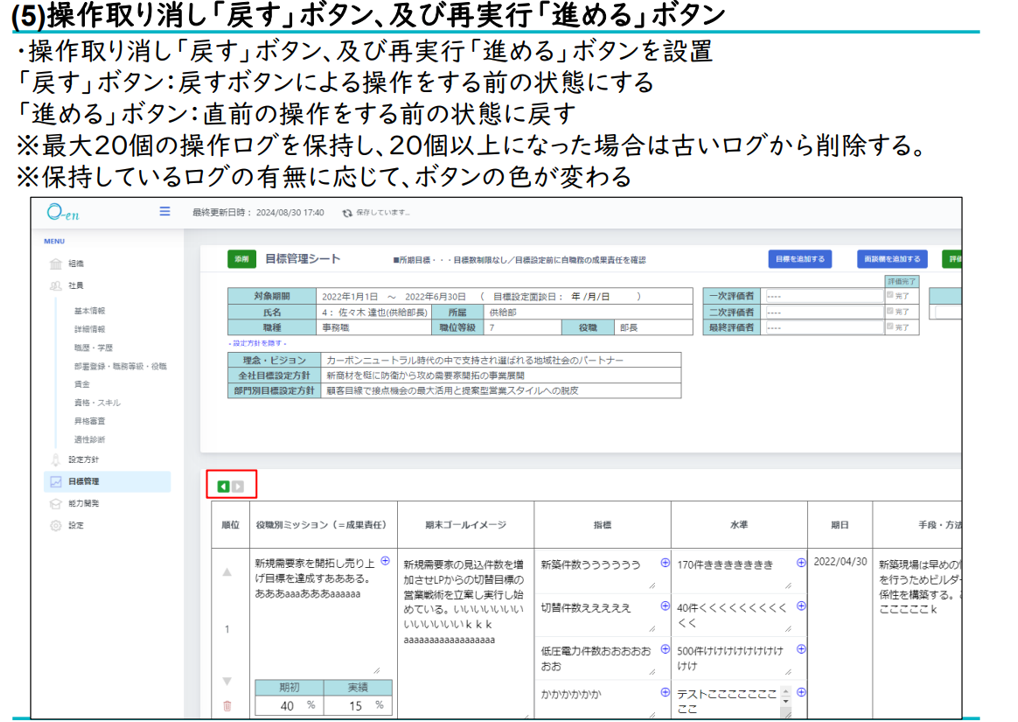This screenshot has width=1018, height=722.
Task: Click the 最終更新日時 2024/08/30 17:40 text
Action: [x=258, y=212]
